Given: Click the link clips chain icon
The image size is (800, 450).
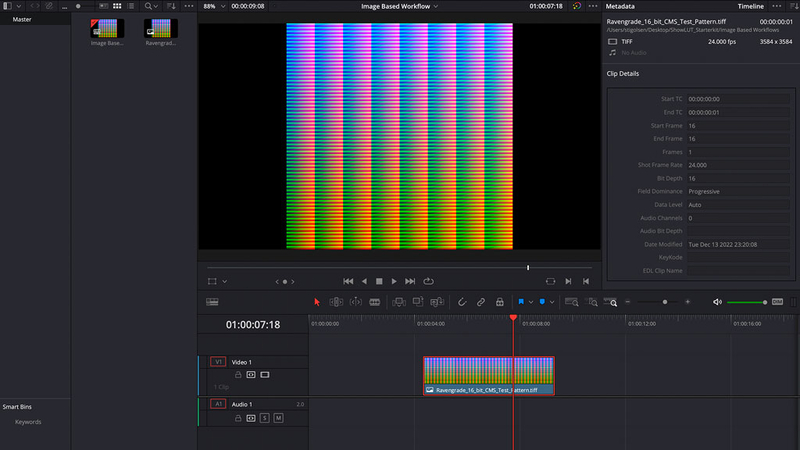Looking at the screenshot, I should point(481,301).
